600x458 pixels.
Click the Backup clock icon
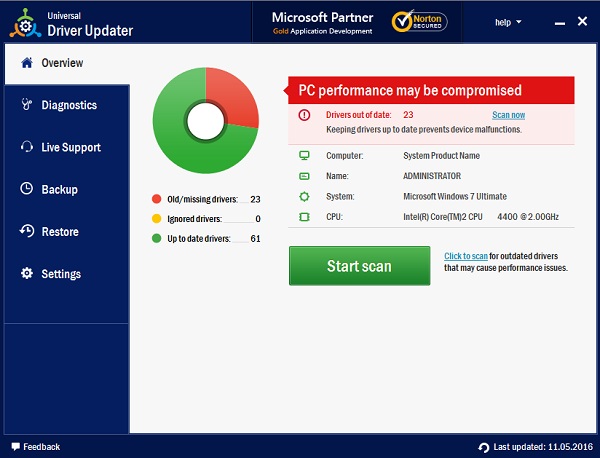[26, 189]
